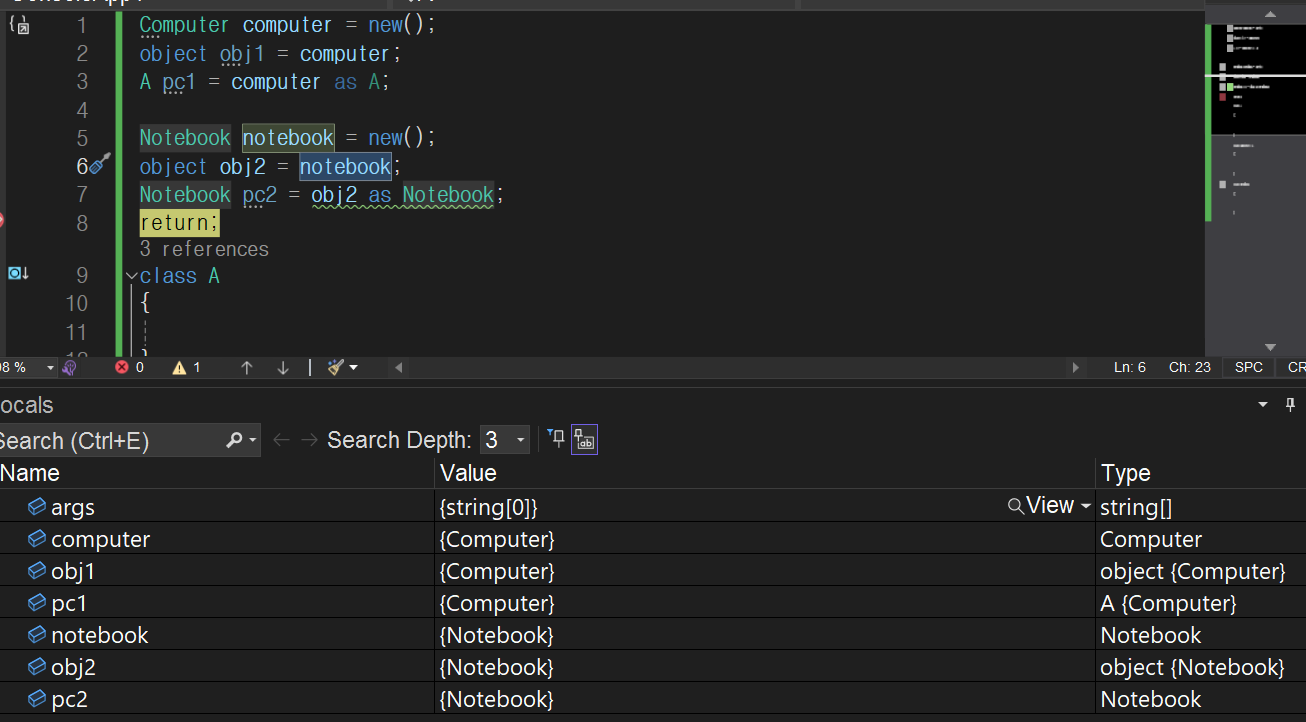The height and width of the screenshot is (722, 1306).
Task: Click the variable icon next to pc2
Action: click(36, 699)
